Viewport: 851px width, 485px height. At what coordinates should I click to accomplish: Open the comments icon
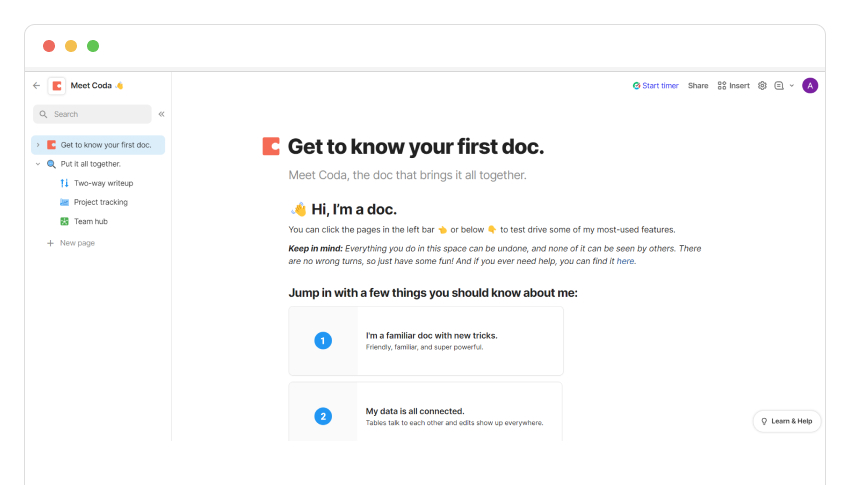(779, 86)
